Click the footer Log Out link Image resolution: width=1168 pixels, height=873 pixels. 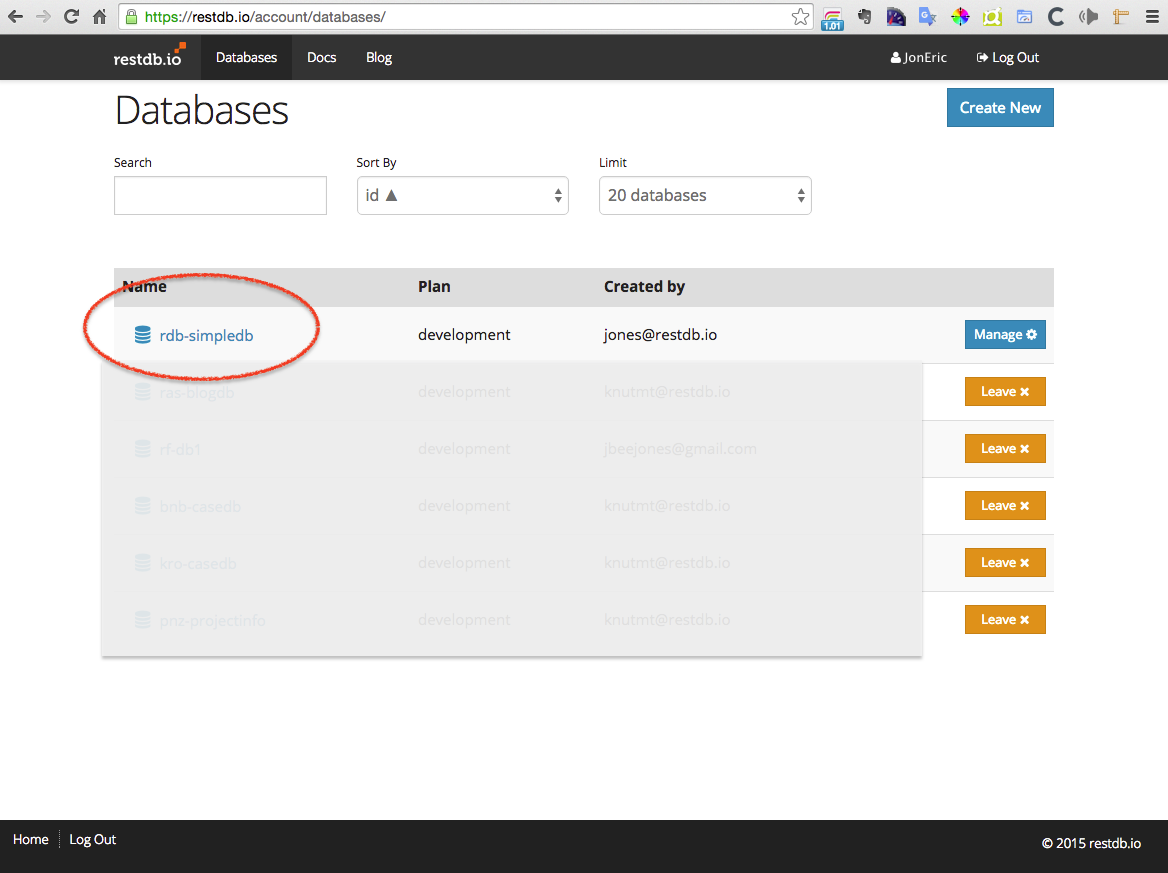(x=92, y=839)
